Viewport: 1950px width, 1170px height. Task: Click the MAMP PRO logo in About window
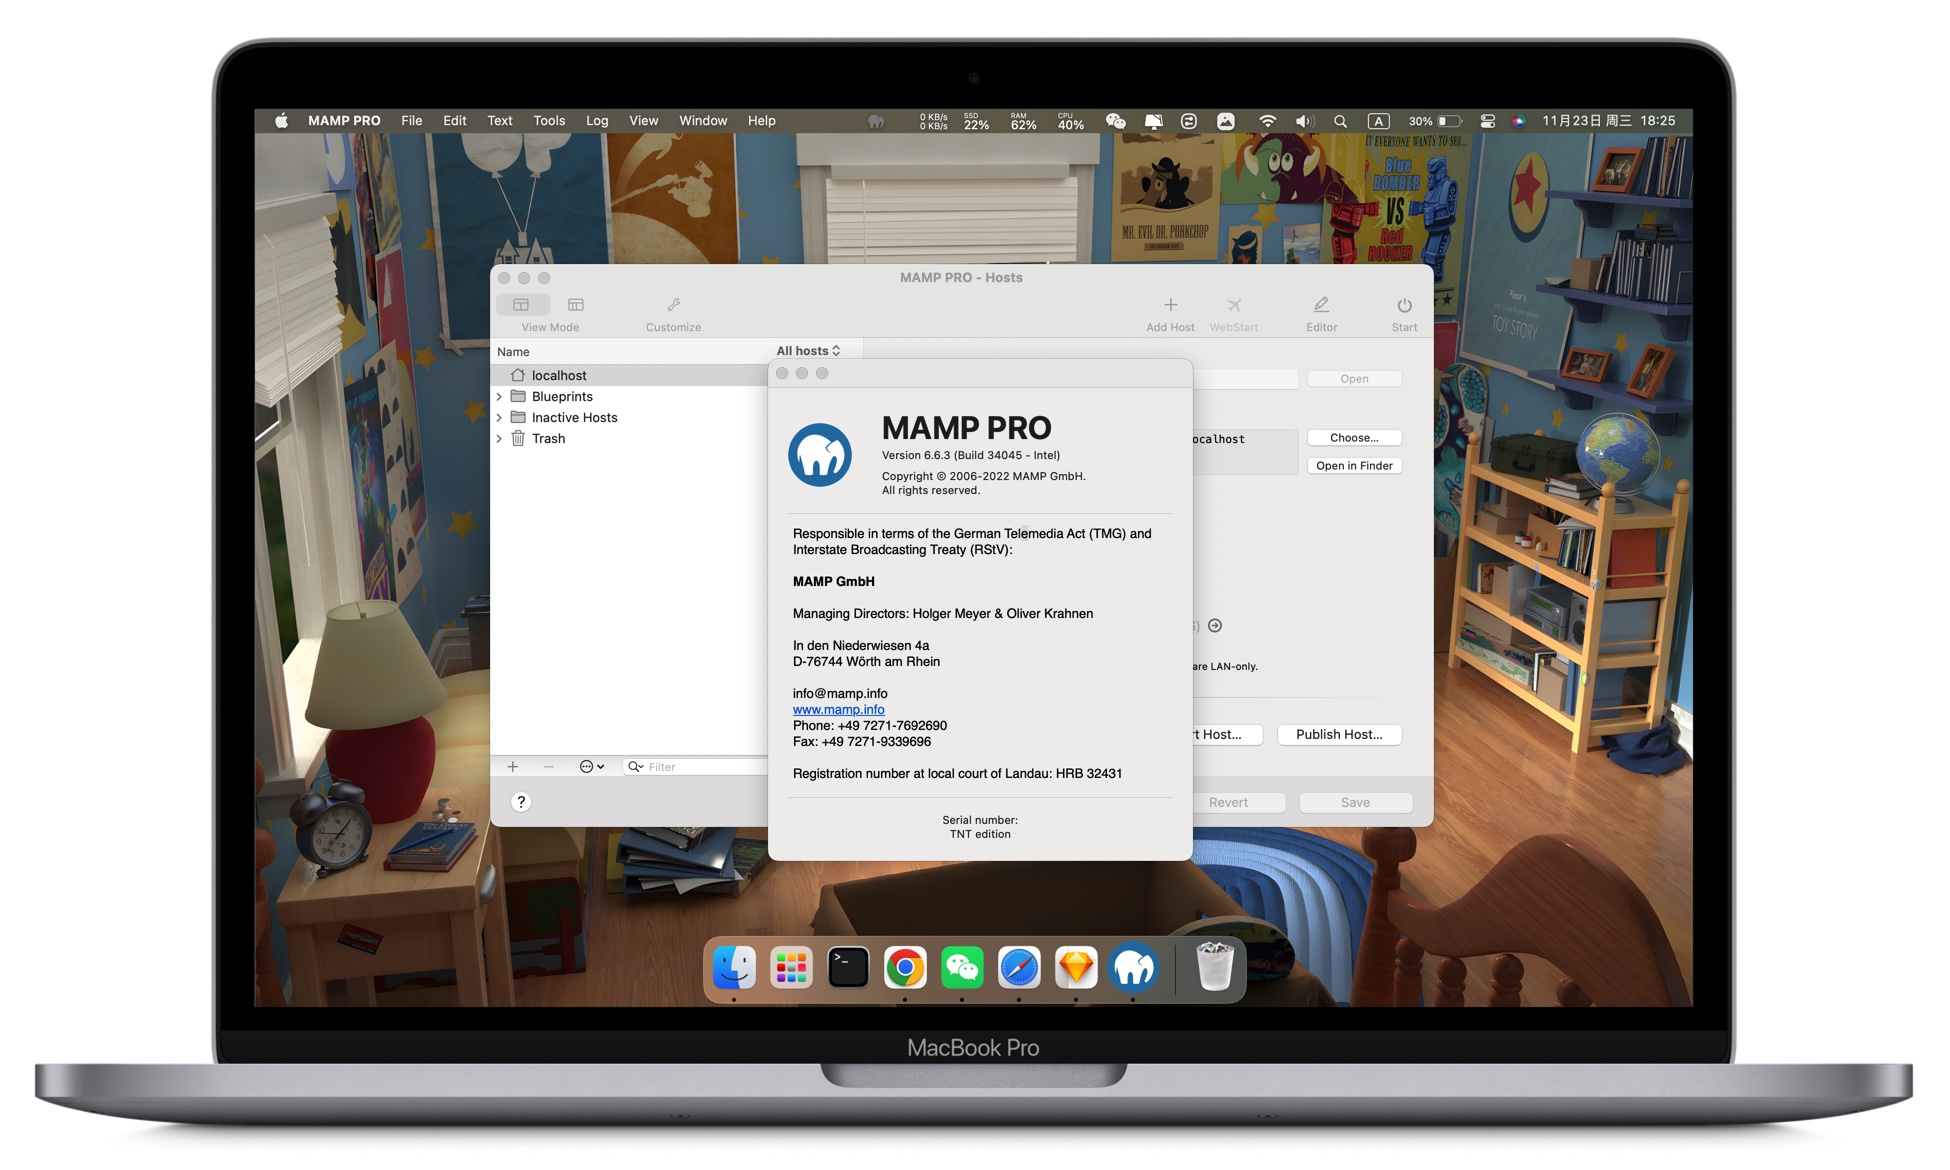coord(820,455)
